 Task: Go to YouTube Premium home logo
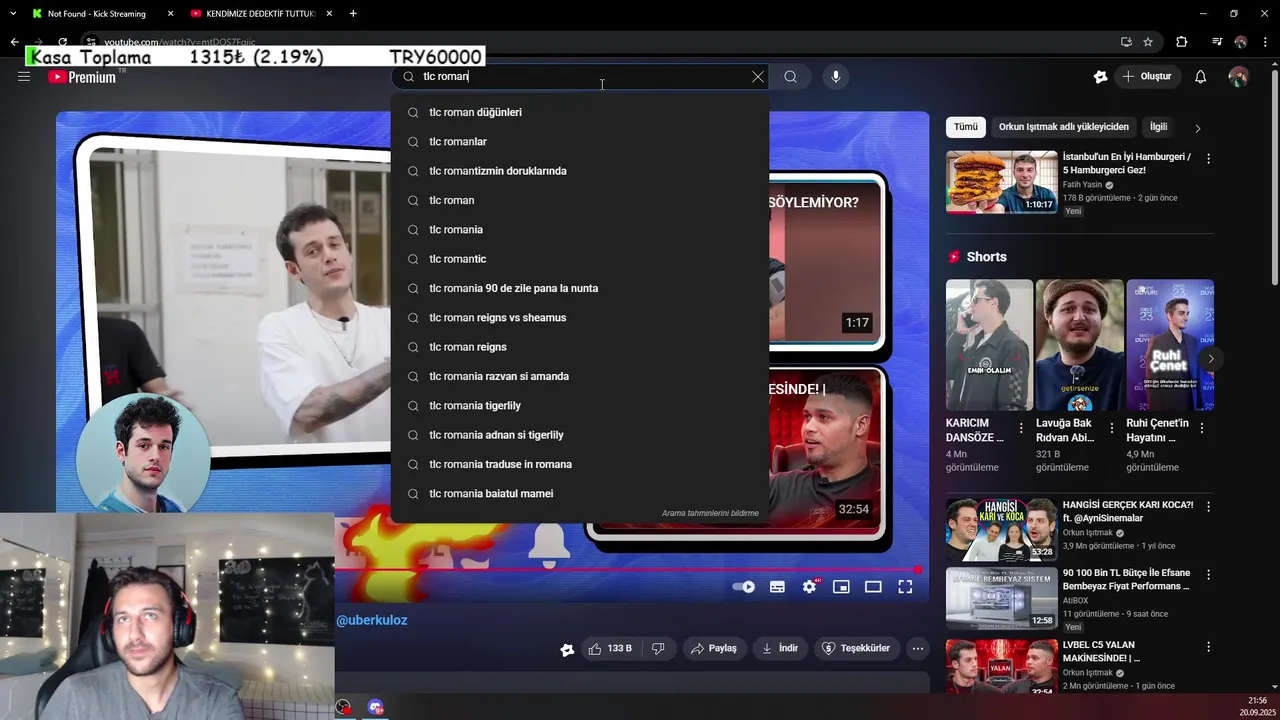pyautogui.click(x=82, y=77)
